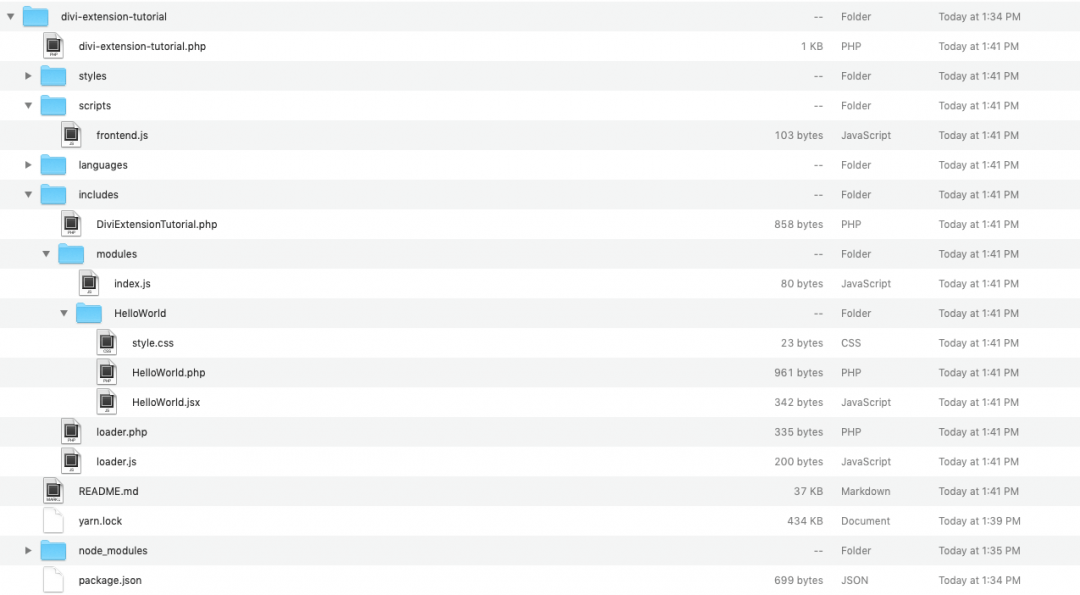Screen dimensions: 1080x595
Task: Click the style.css file icon
Action: [x=107, y=342]
